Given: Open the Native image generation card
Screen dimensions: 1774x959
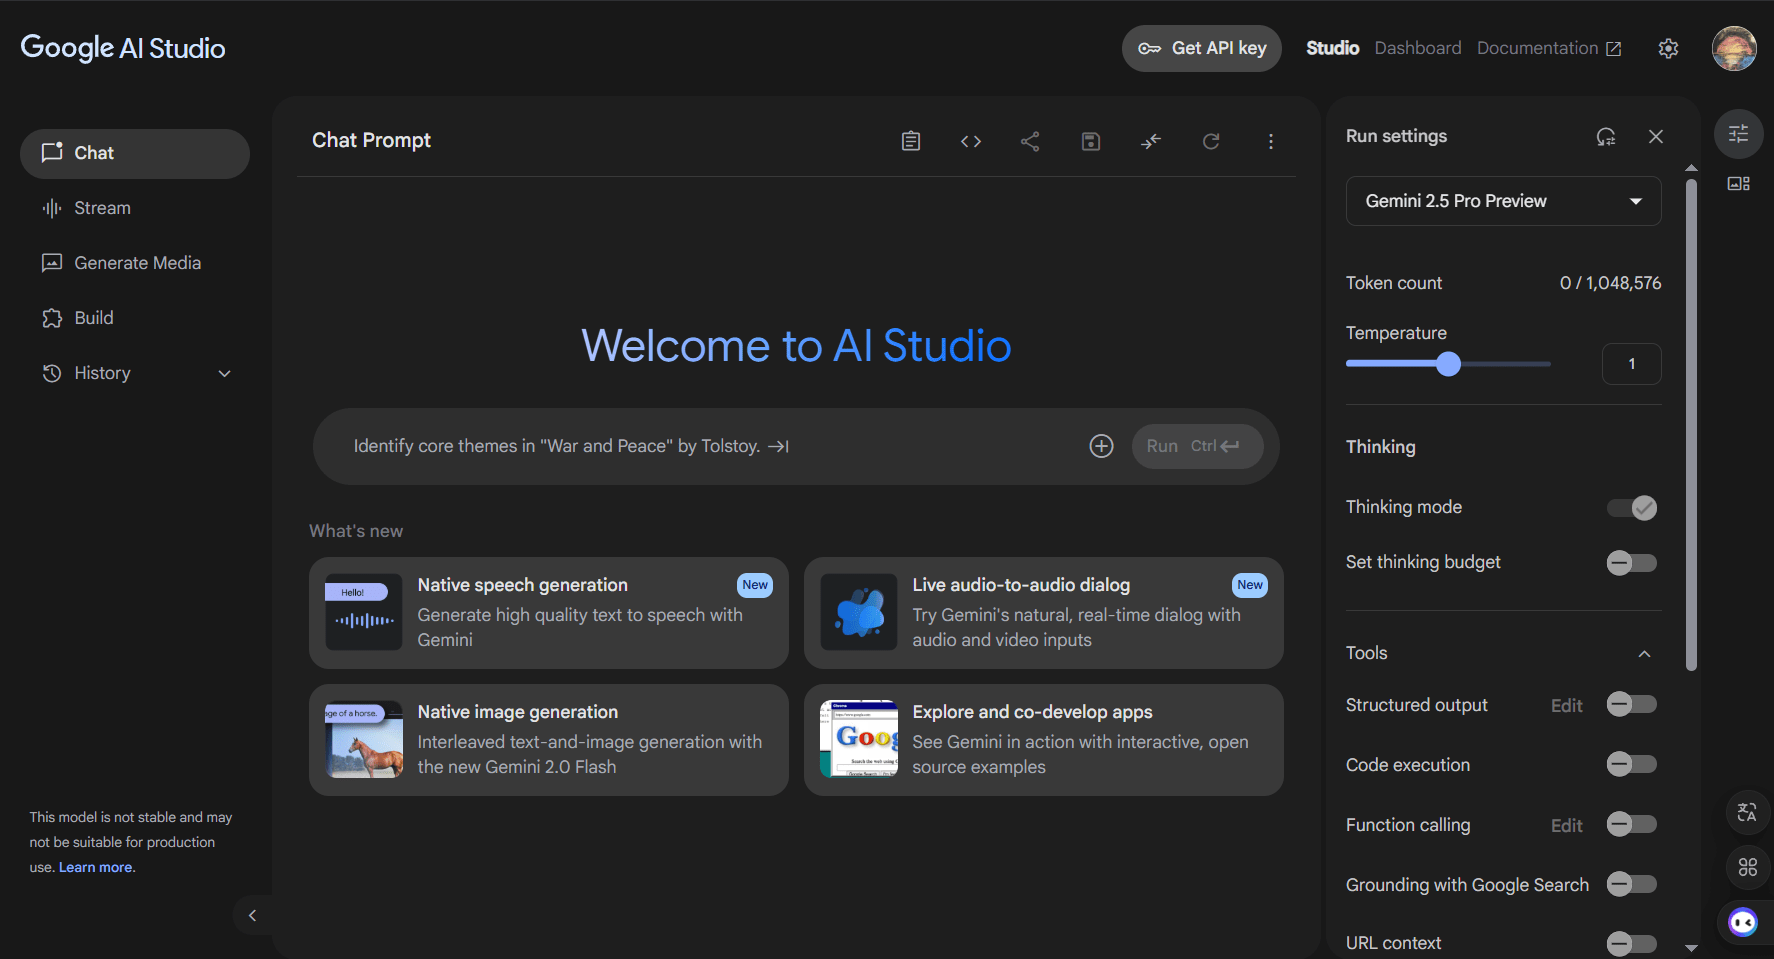Looking at the screenshot, I should (549, 740).
